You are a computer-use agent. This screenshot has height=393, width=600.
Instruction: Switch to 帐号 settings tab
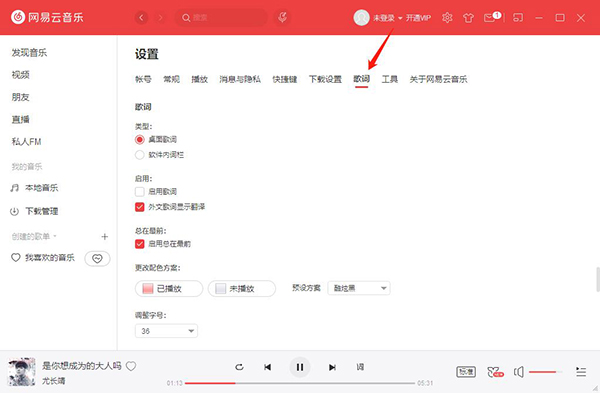coord(143,79)
